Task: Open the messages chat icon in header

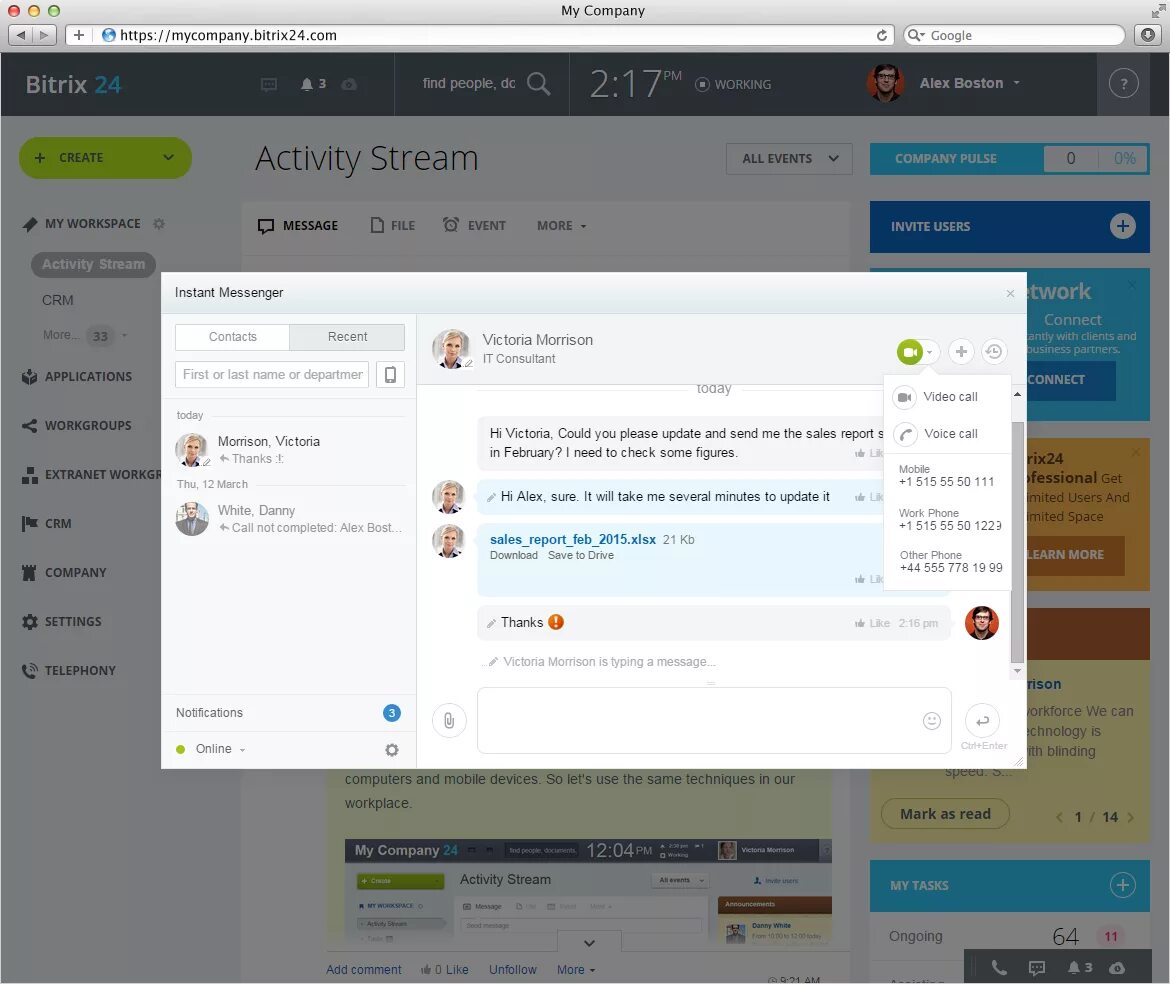Action: coord(269,84)
